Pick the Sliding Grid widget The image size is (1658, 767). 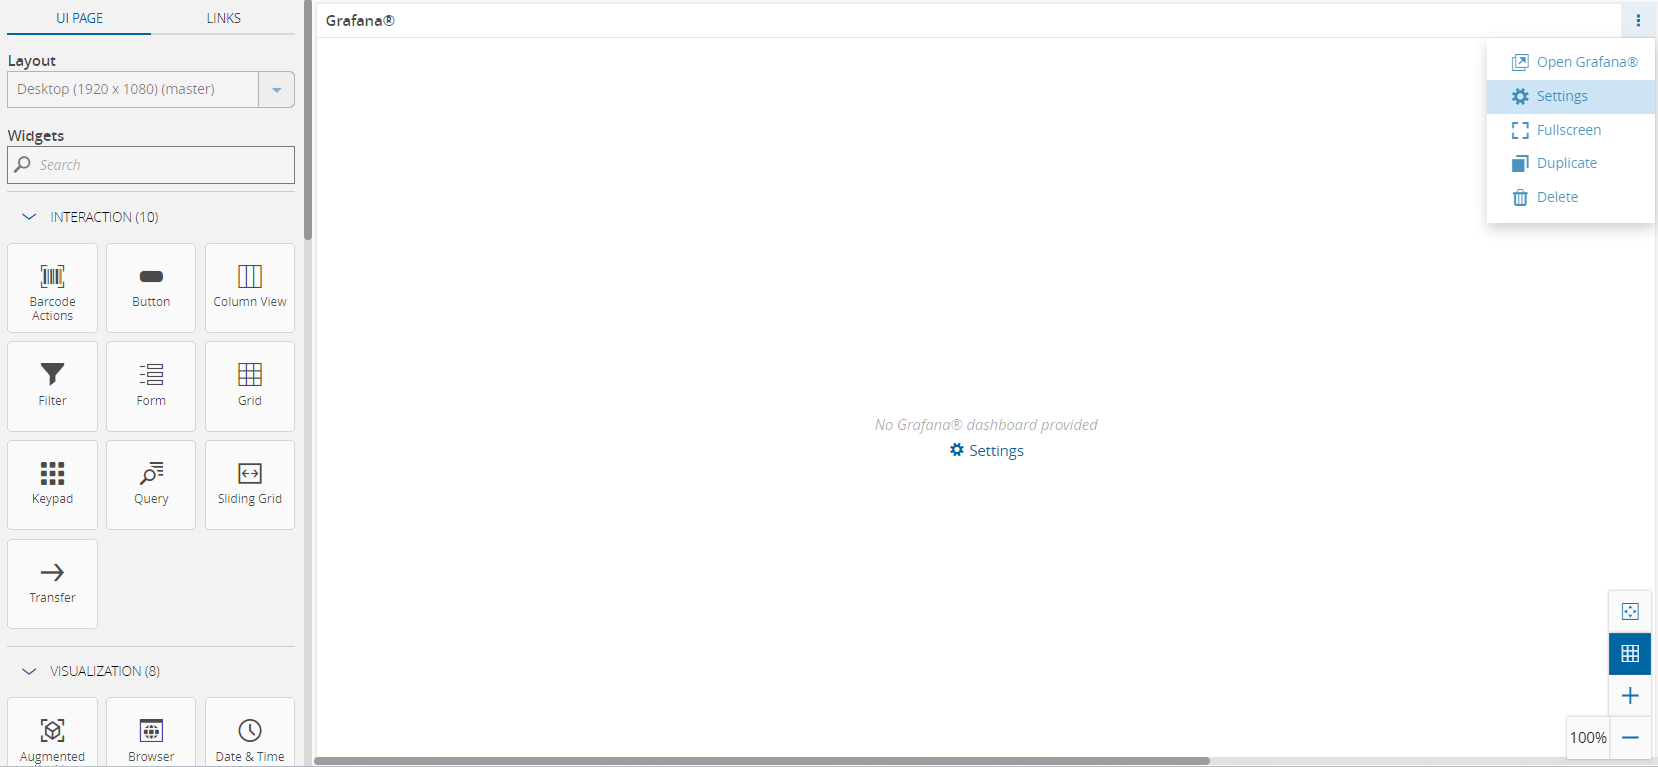[250, 485]
